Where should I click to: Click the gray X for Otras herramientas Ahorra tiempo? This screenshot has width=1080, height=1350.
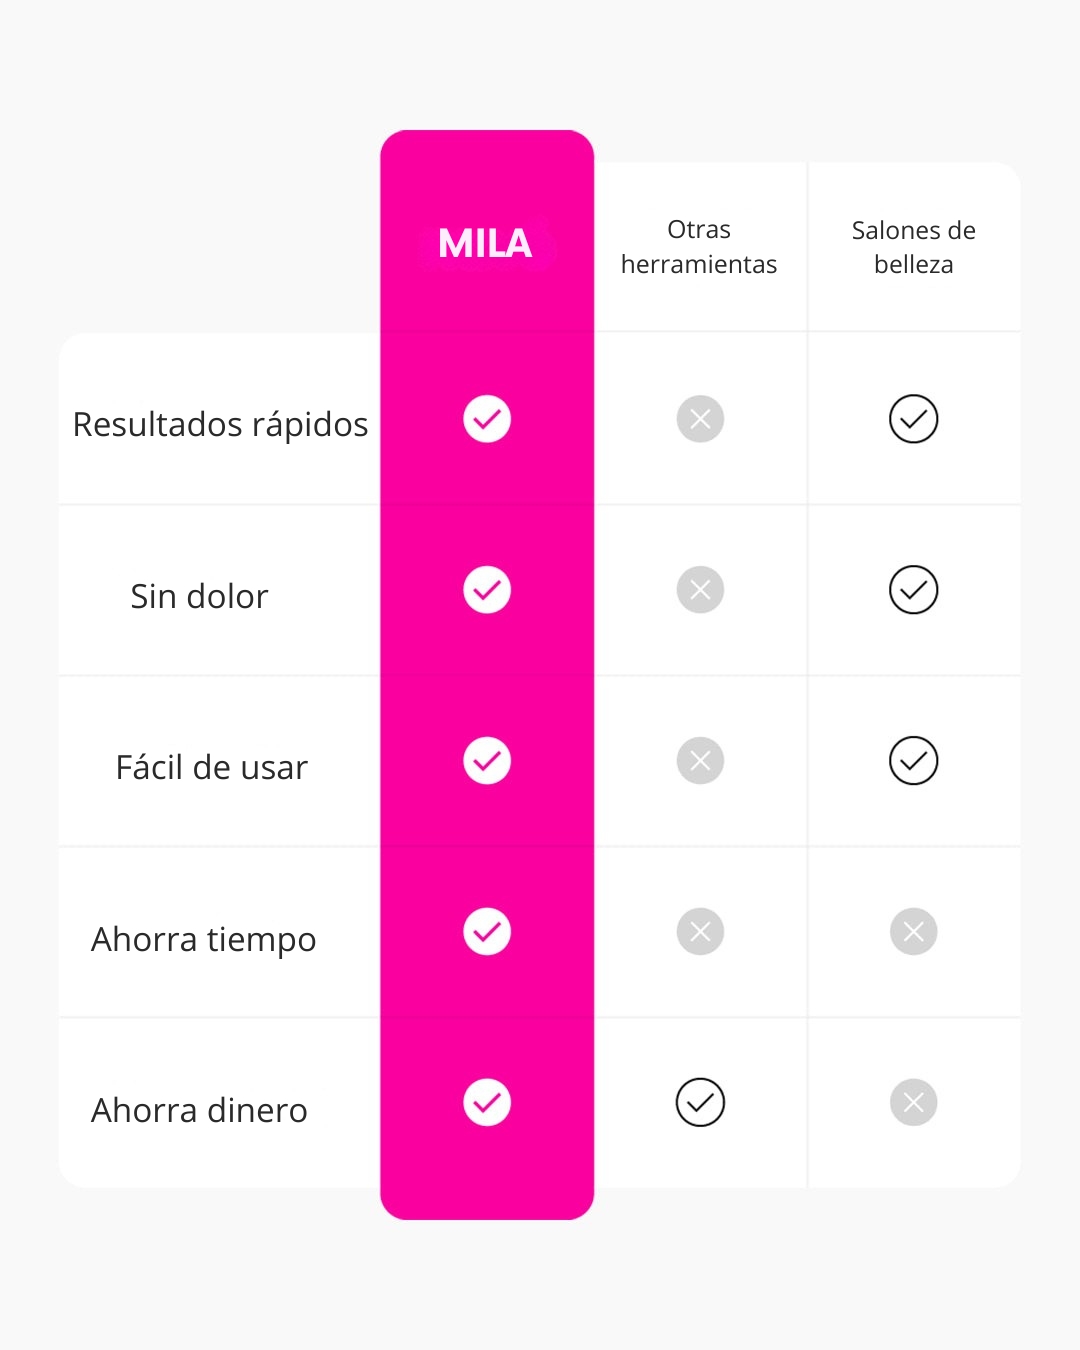click(700, 932)
